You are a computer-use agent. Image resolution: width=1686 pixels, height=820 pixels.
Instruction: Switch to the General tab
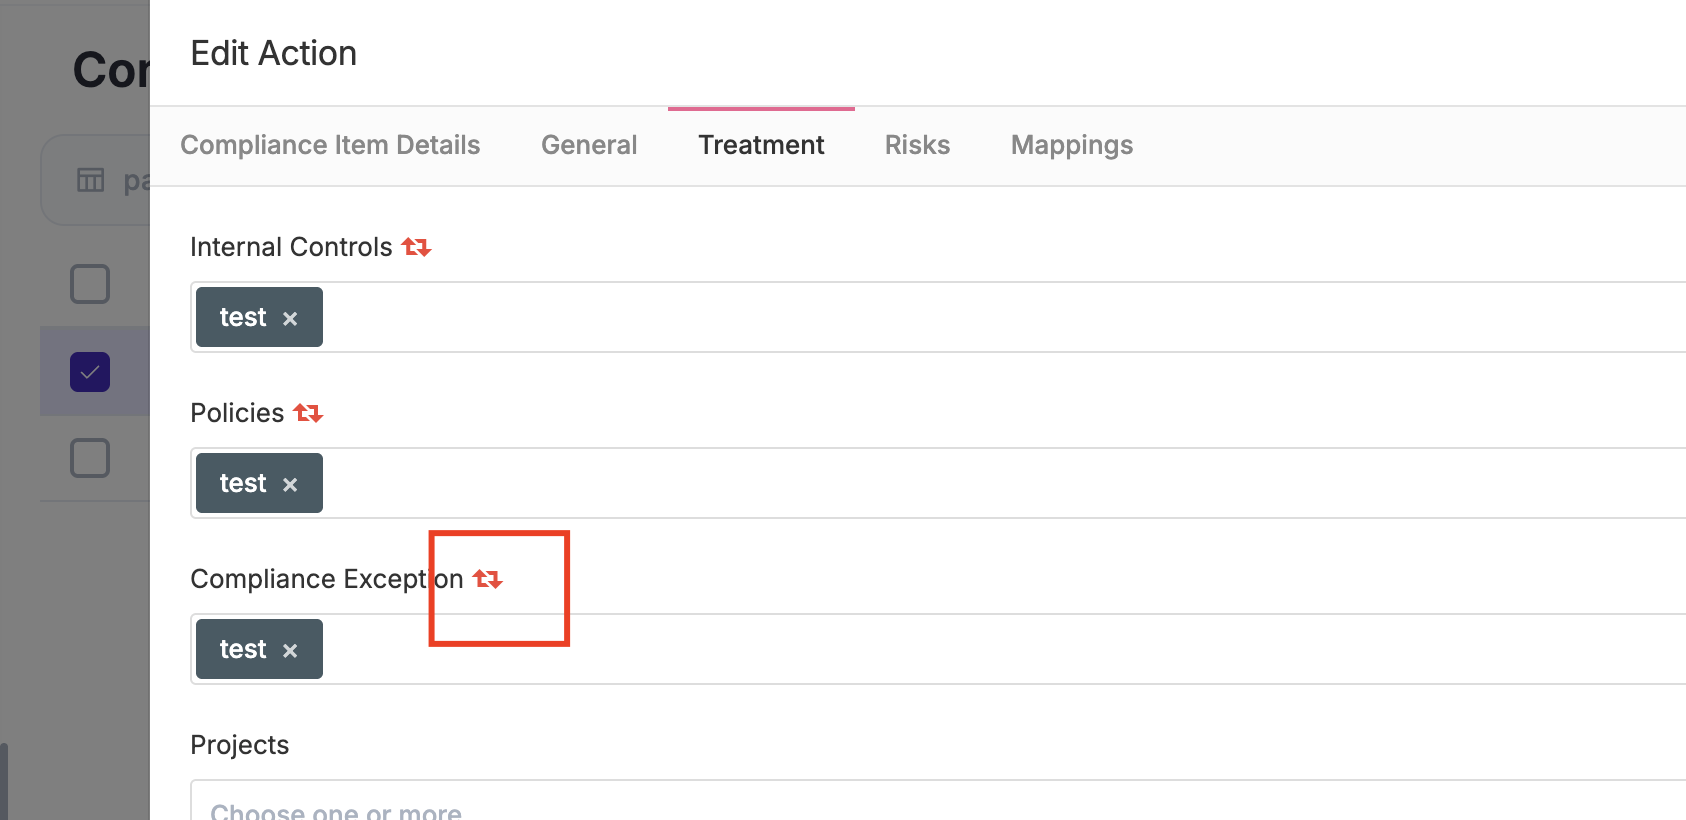click(589, 145)
